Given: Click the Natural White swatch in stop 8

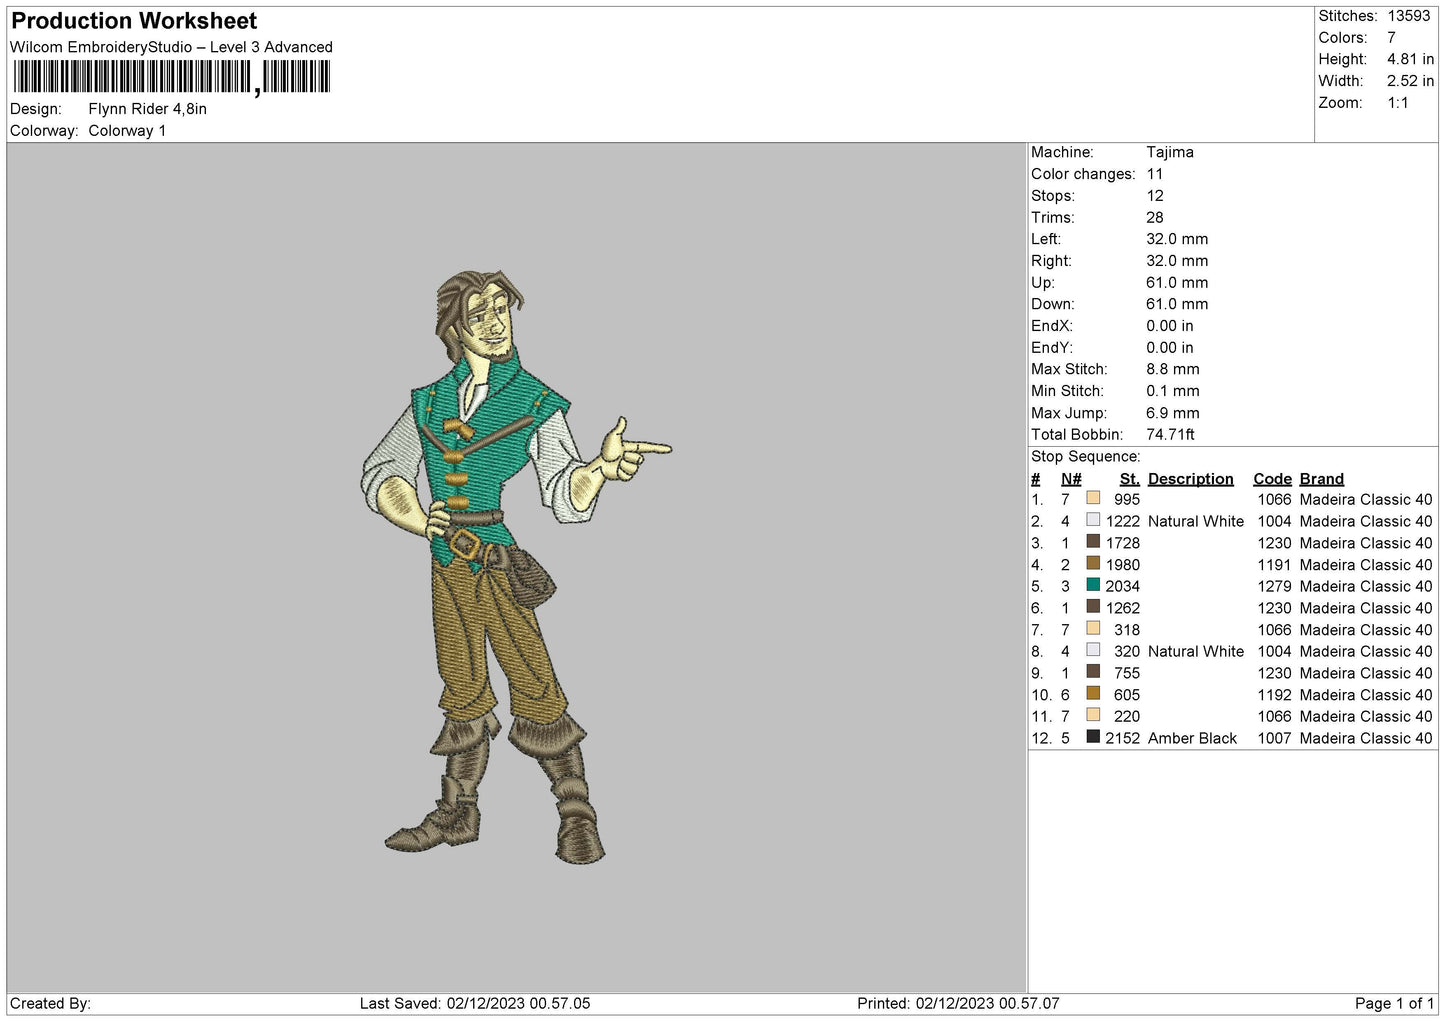Looking at the screenshot, I should (1093, 650).
